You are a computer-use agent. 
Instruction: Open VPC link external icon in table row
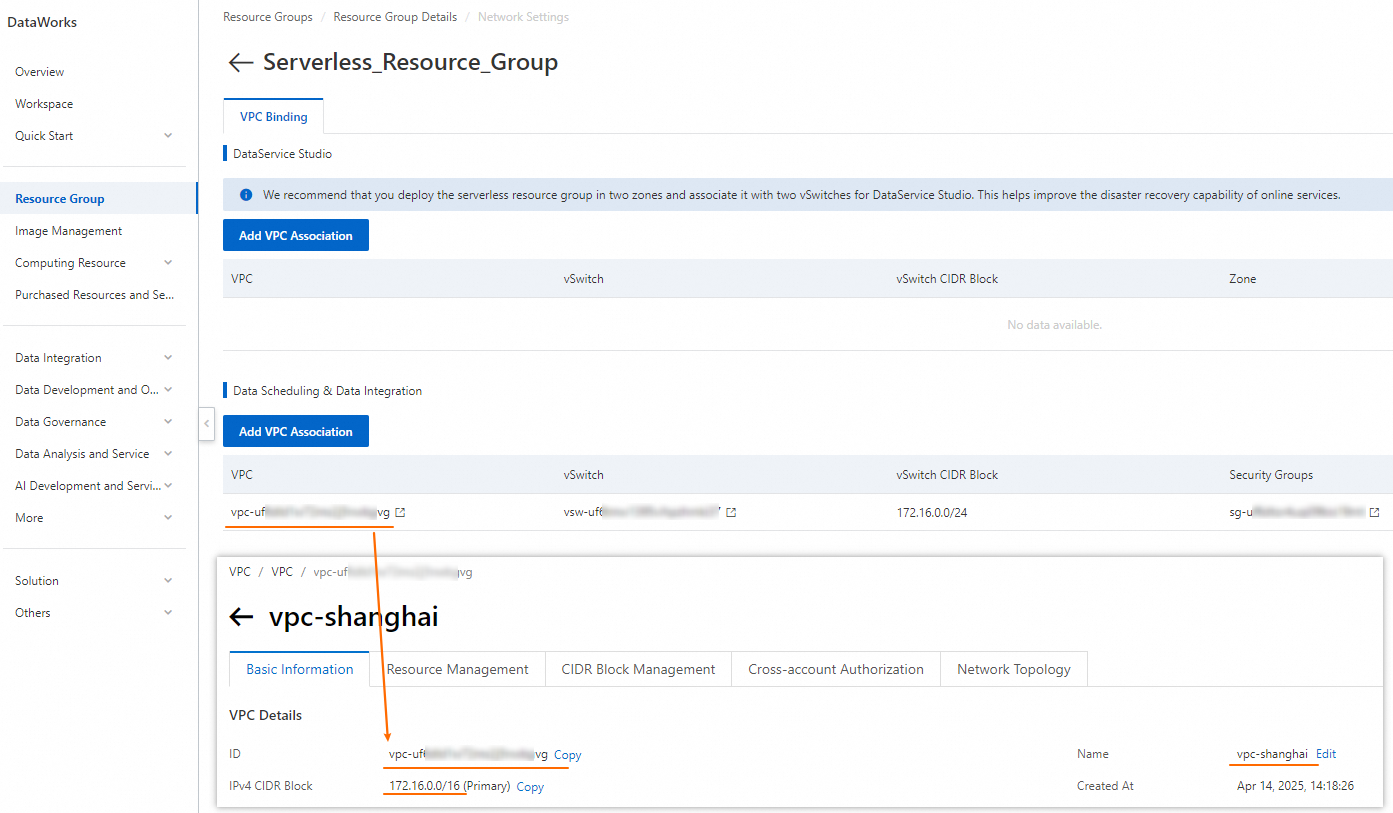pyautogui.click(x=400, y=512)
